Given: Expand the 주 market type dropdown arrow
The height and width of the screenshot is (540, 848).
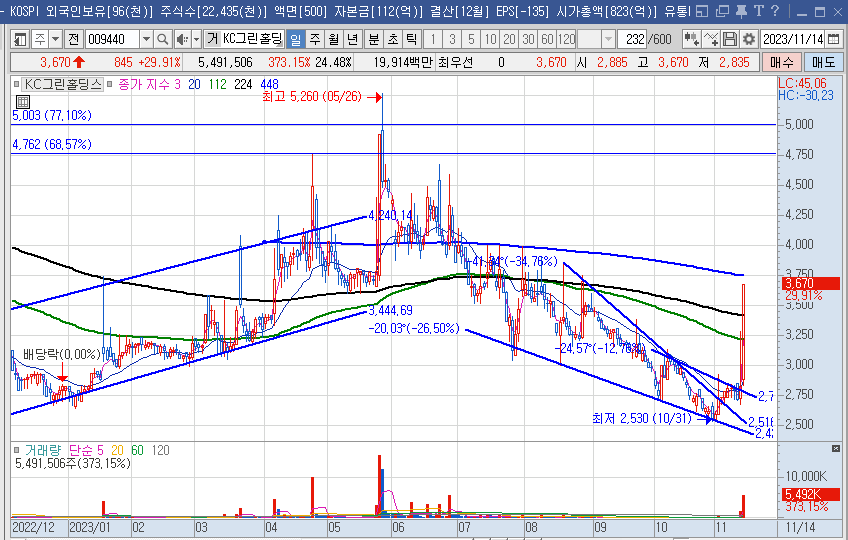Looking at the screenshot, I should [x=56, y=39].
